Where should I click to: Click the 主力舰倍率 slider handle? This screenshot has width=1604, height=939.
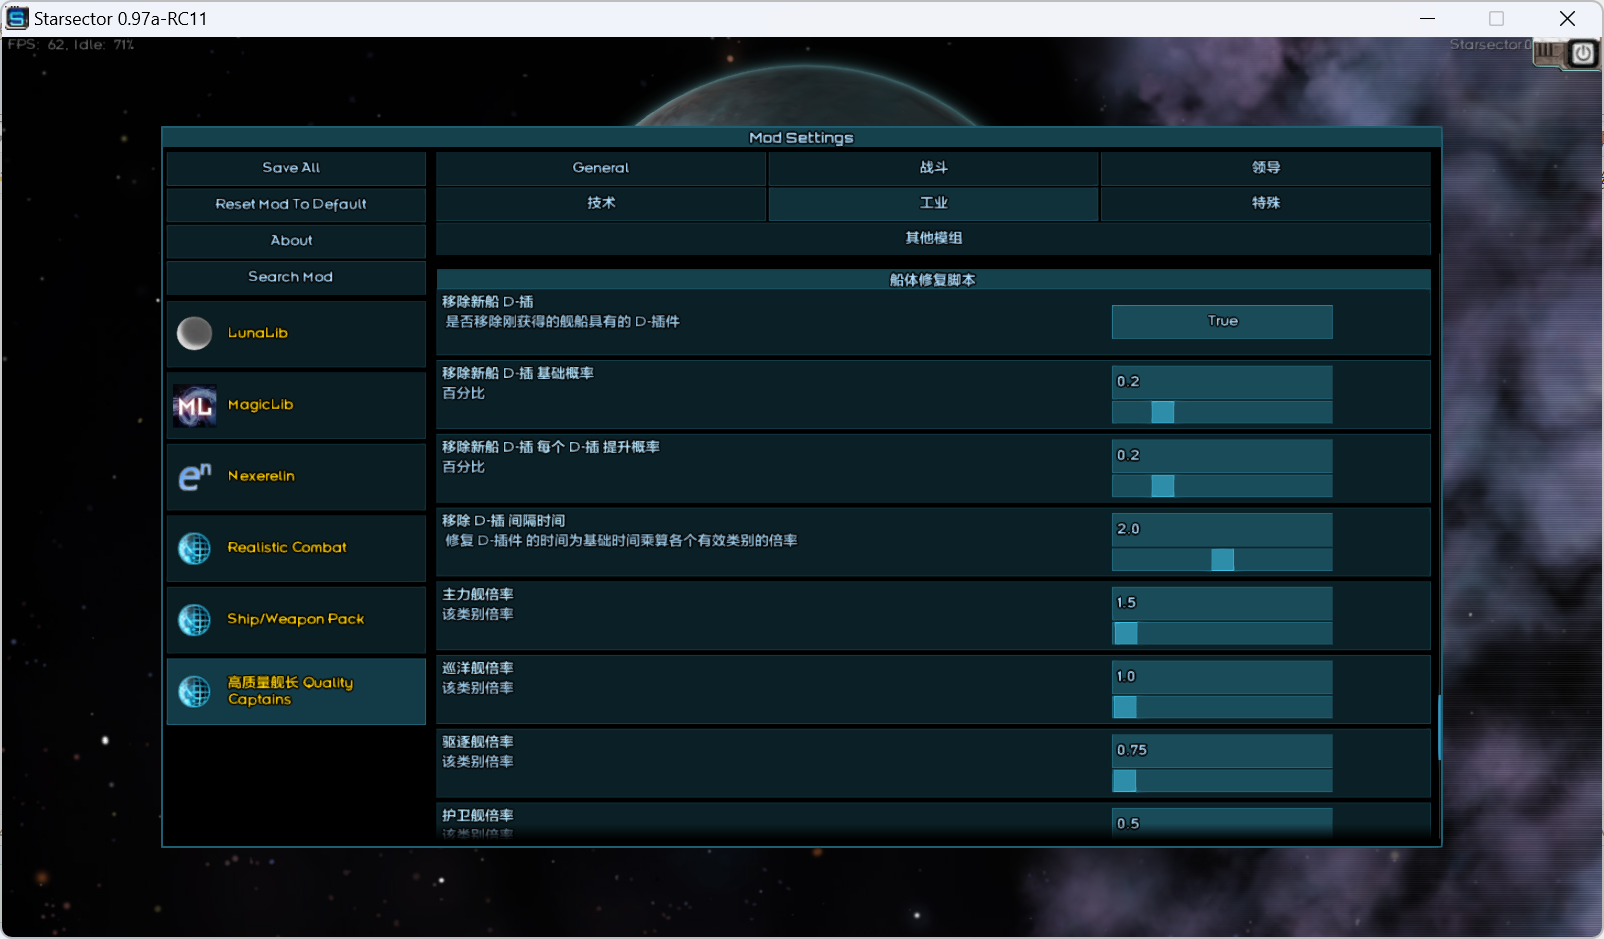(x=1126, y=633)
